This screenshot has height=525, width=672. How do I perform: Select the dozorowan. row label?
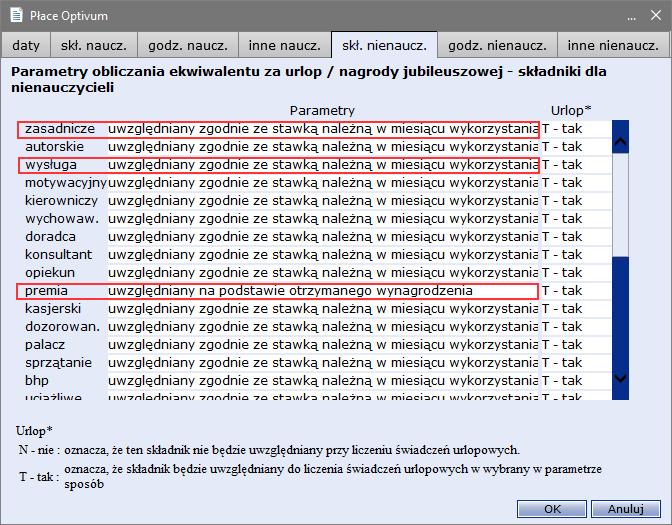point(62,327)
